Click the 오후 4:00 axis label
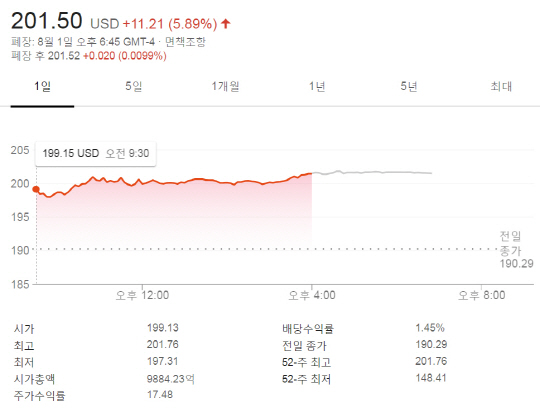 [312, 295]
